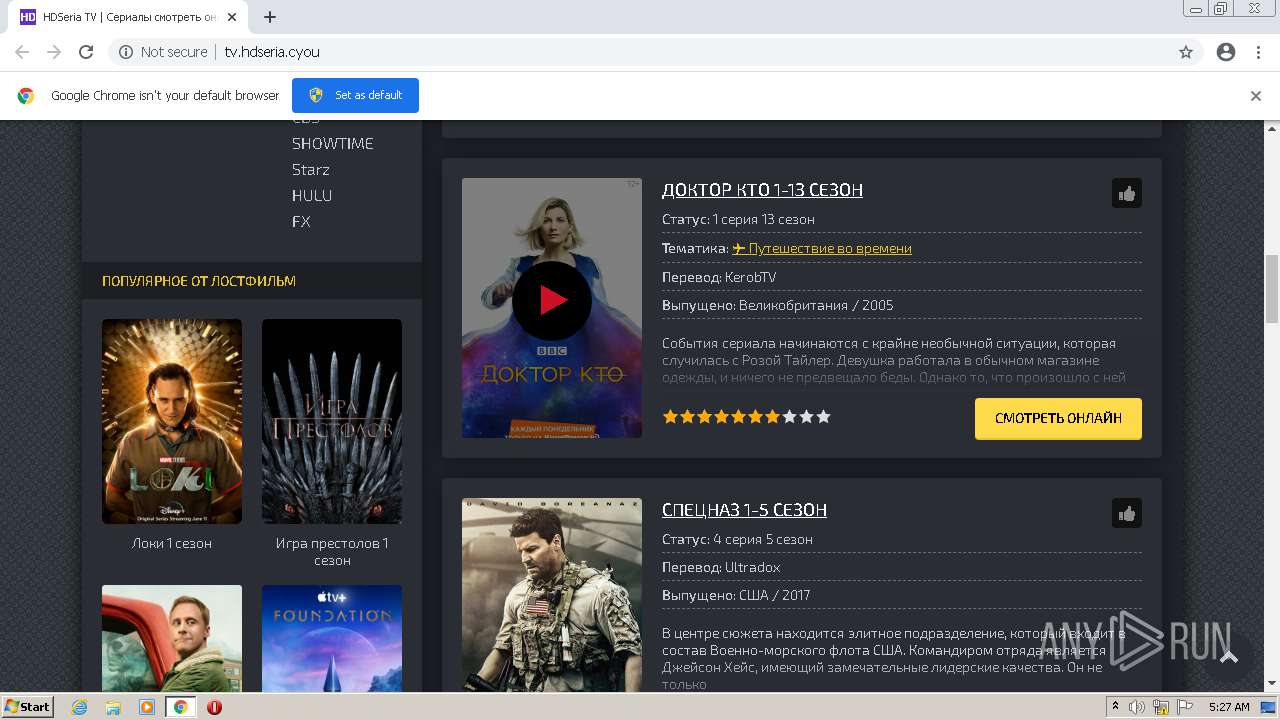Click Популярное от Лостфильм heading

coord(199,281)
